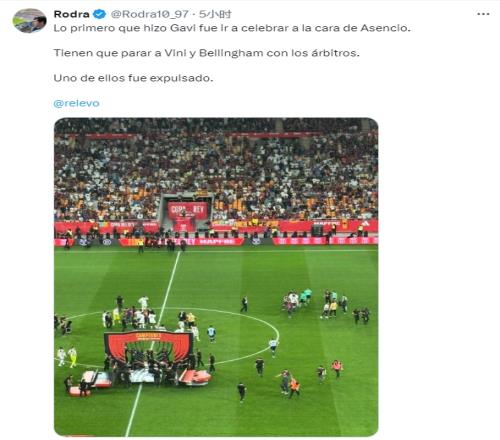This screenshot has width=500, height=440.
Task: Click the tweet line mentioning Gavi and Asencio
Action: coord(232,28)
